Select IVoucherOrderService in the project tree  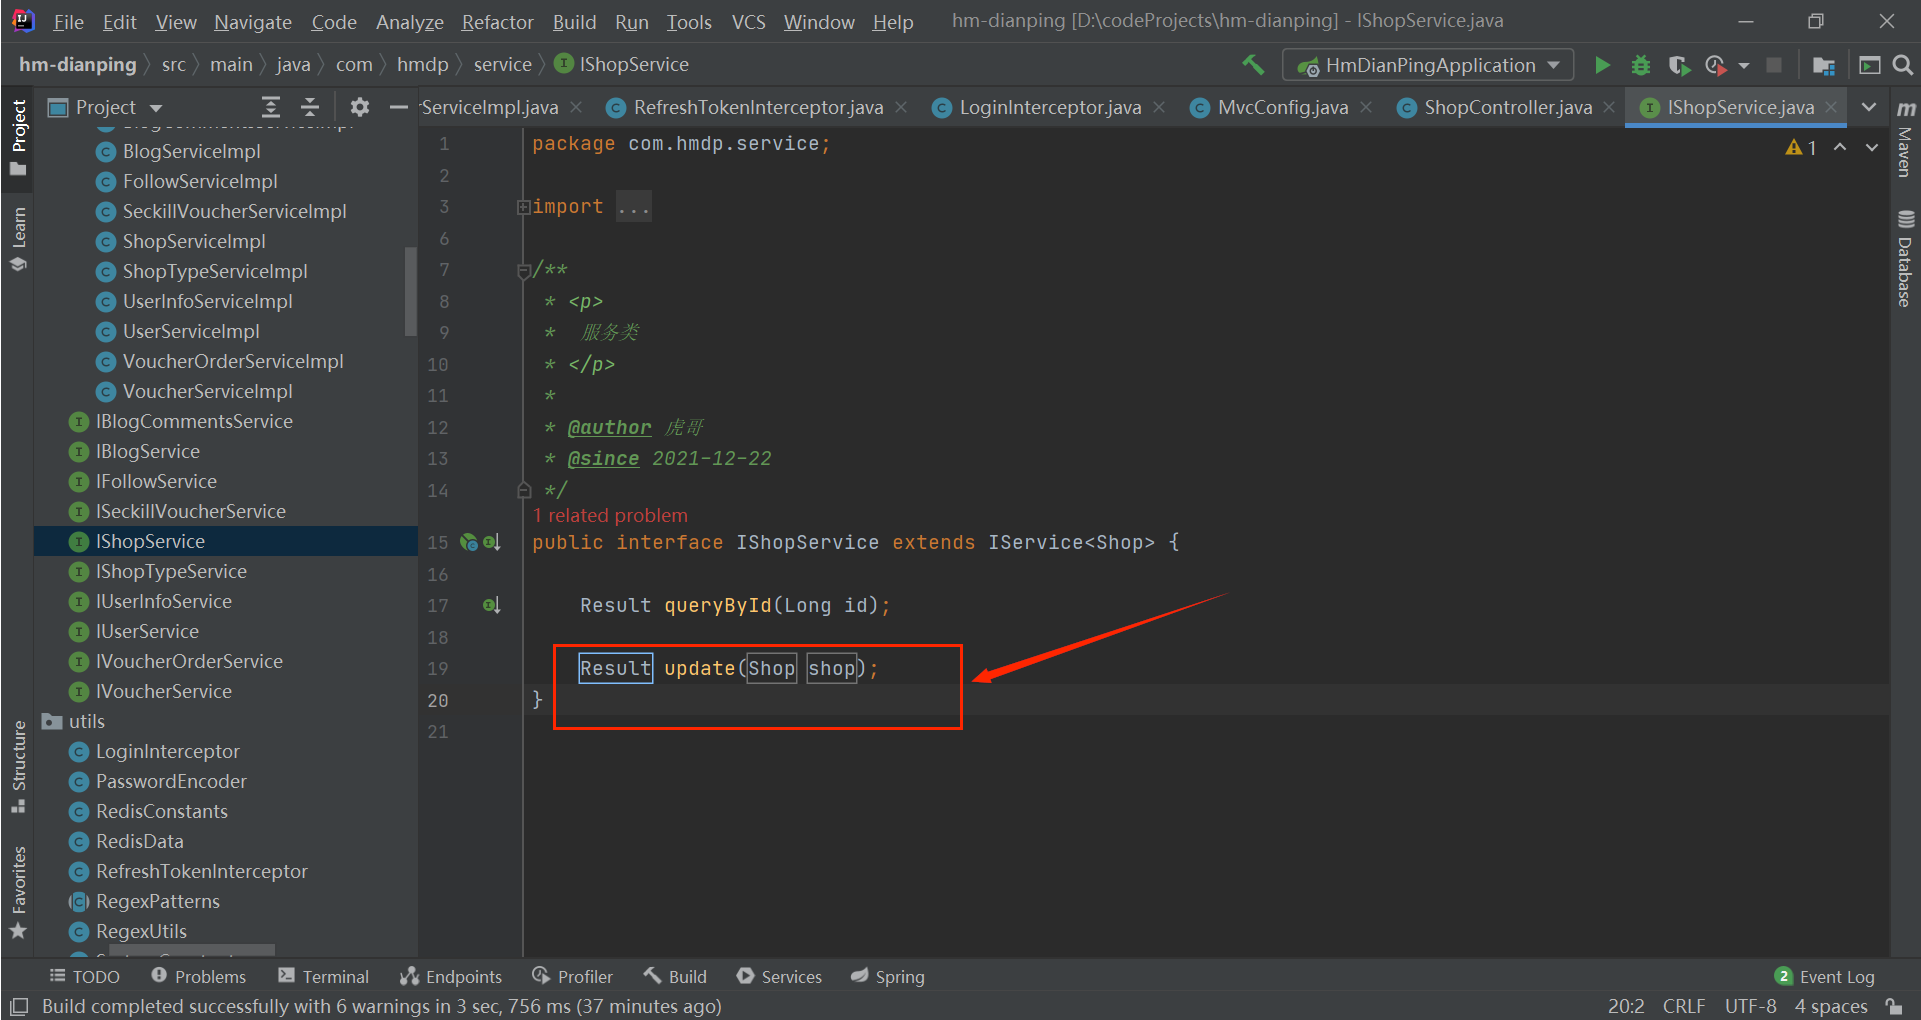coord(189,661)
